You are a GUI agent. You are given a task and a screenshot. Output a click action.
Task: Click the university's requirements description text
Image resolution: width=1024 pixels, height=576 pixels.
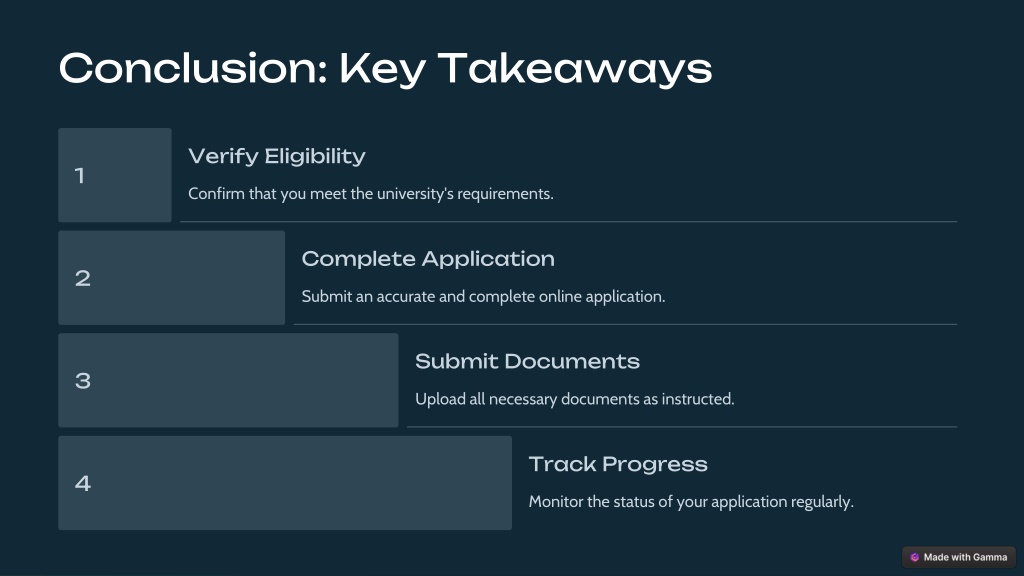coord(371,194)
